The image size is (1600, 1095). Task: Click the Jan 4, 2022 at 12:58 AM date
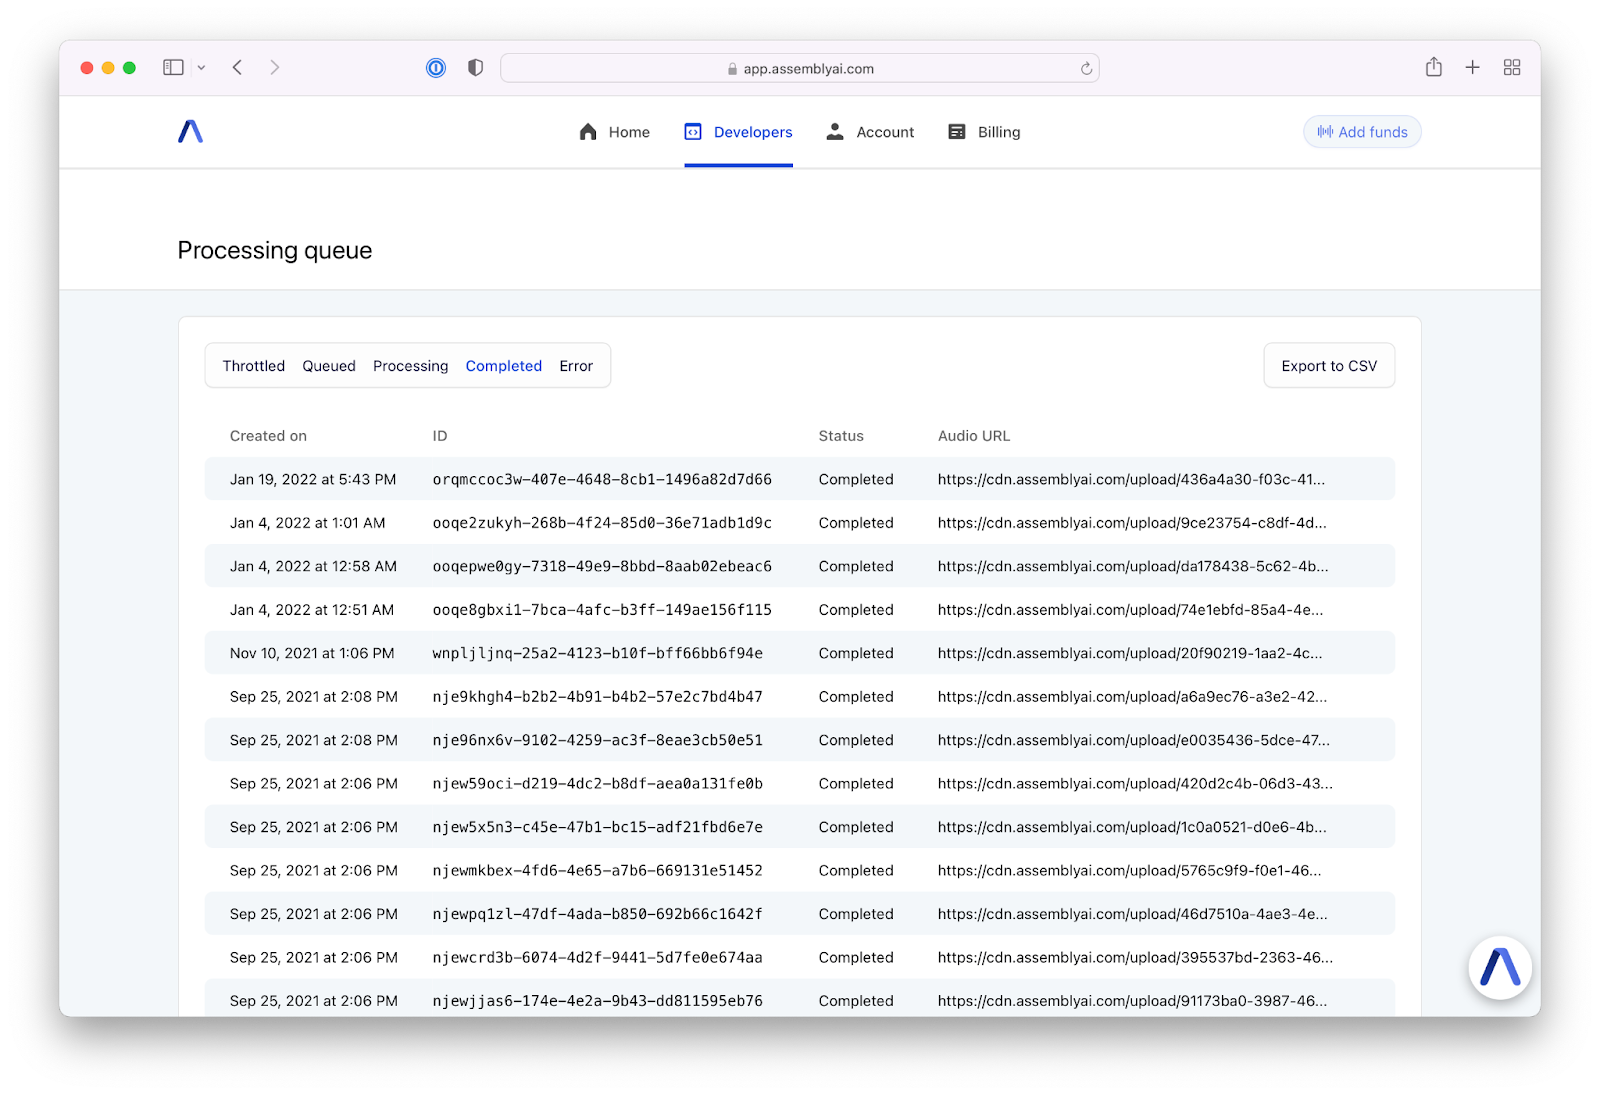313,566
